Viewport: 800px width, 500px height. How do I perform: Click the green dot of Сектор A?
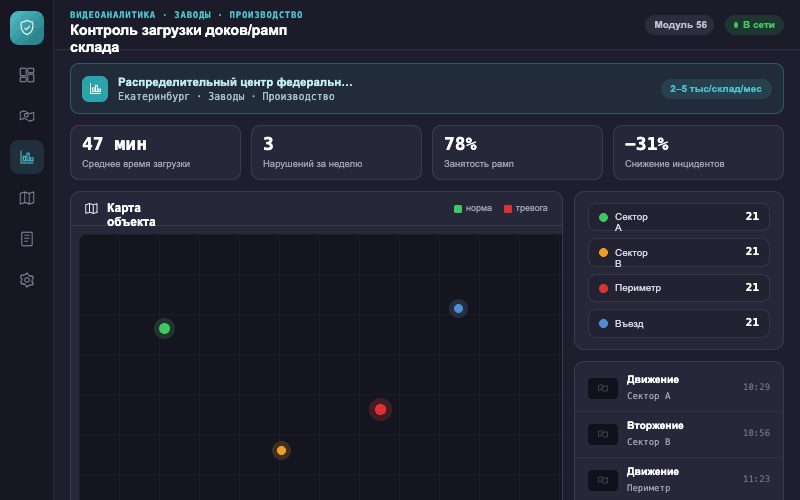(x=603, y=217)
